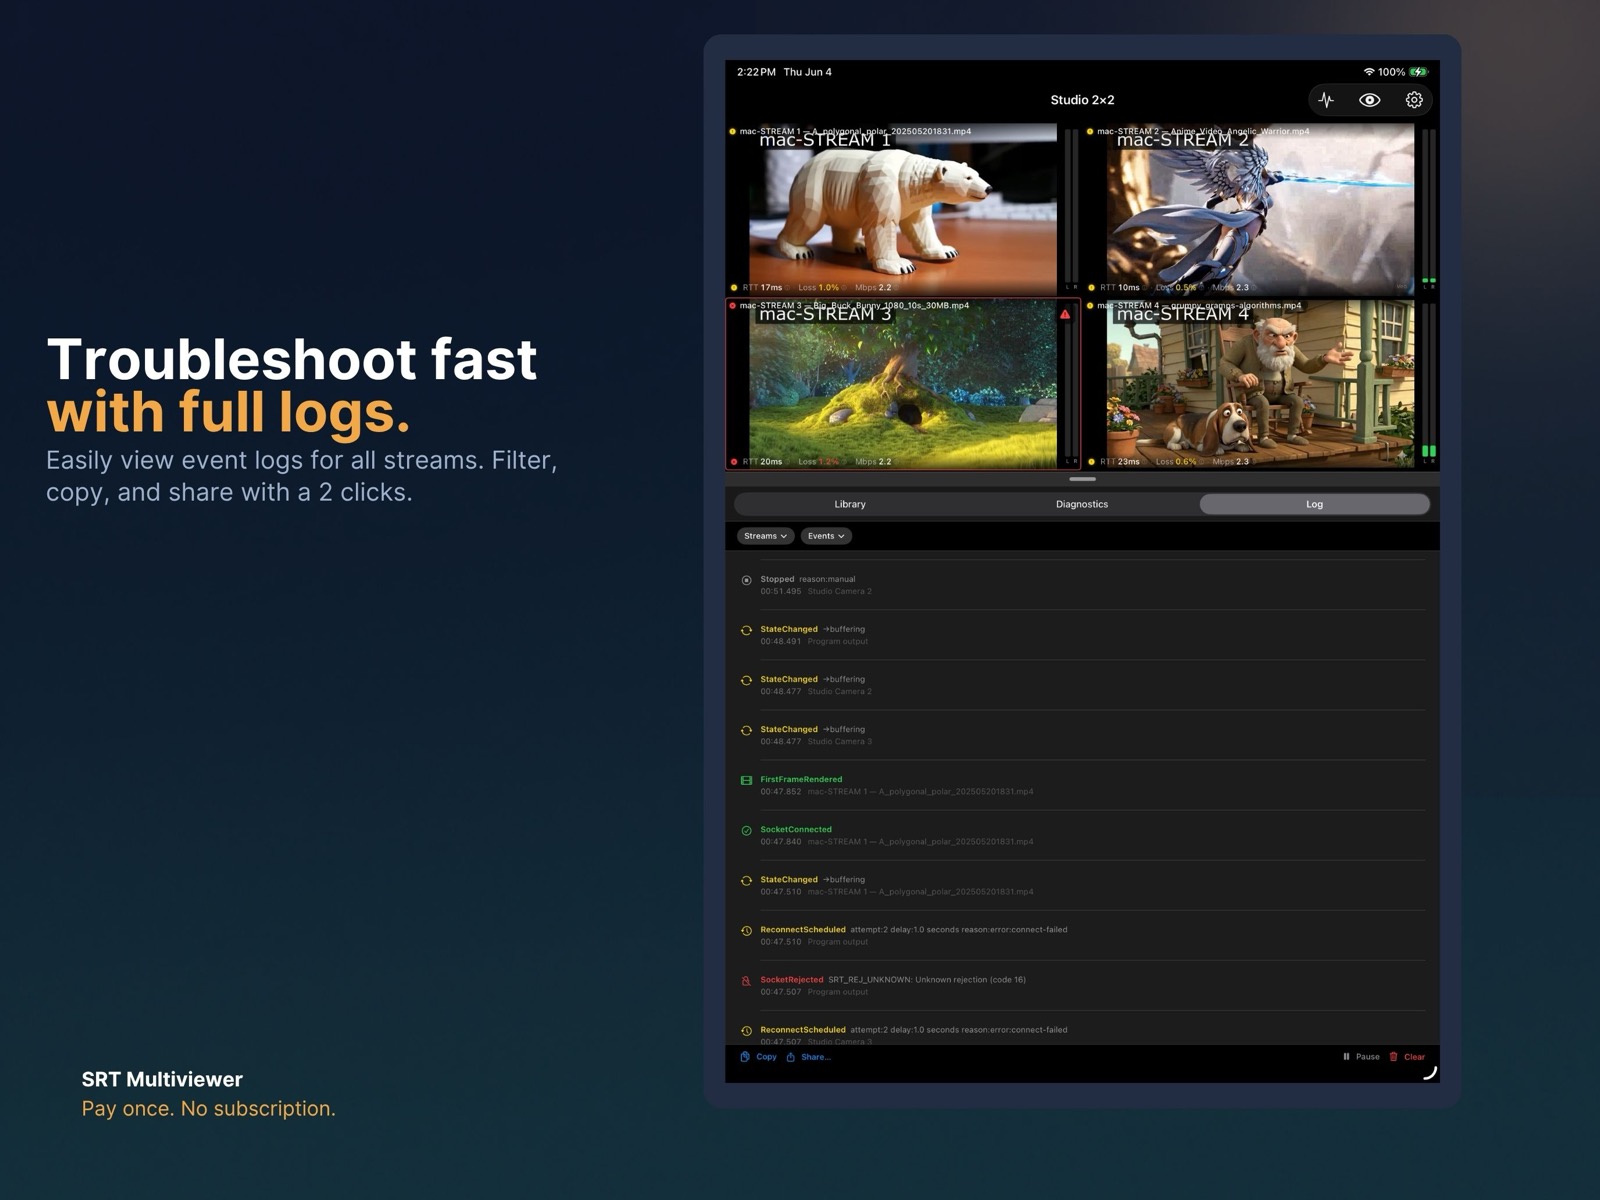Click the Studio 2×2 layout title

click(x=1082, y=100)
